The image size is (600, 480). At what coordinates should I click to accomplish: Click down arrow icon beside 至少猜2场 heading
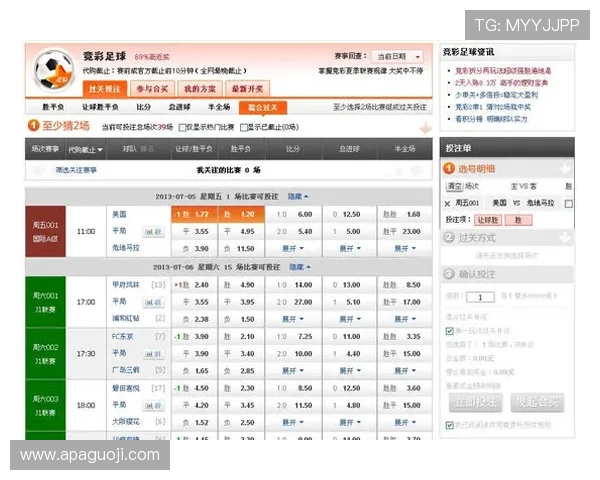point(426,127)
